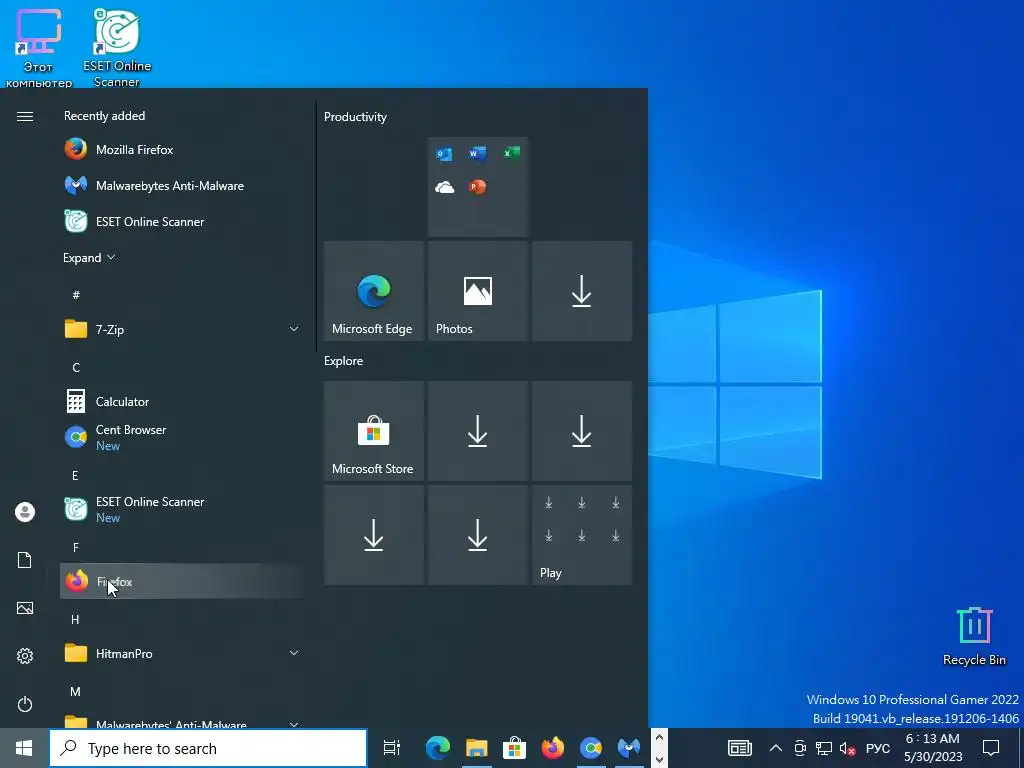Open Settings gear in Start sidebar
Screen dimensions: 1024x768
25,656
